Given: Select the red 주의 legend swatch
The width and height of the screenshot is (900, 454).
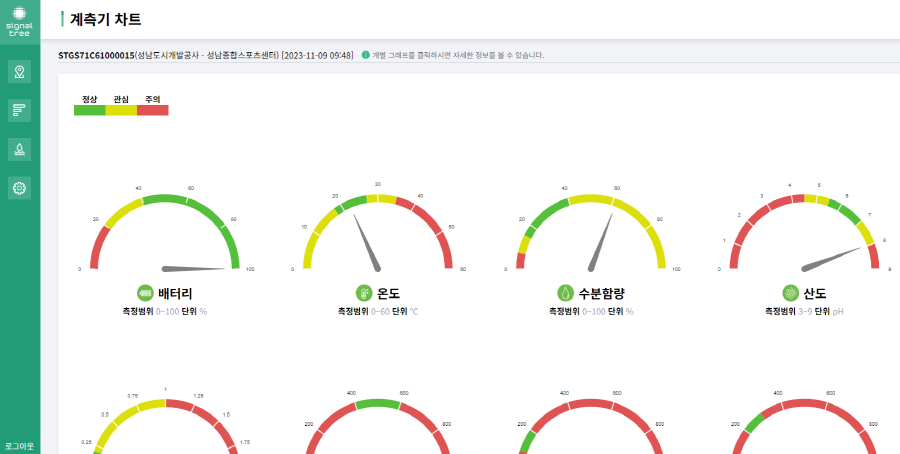Looking at the screenshot, I should coord(153,110).
